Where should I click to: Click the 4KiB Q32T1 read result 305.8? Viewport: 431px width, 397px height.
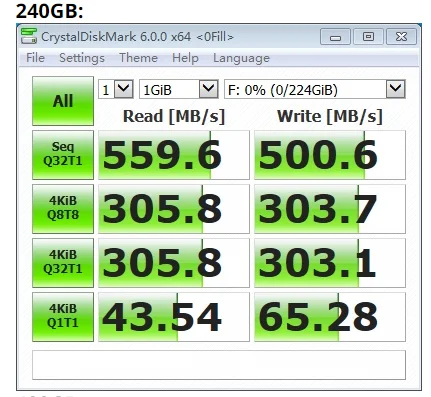[174, 263]
